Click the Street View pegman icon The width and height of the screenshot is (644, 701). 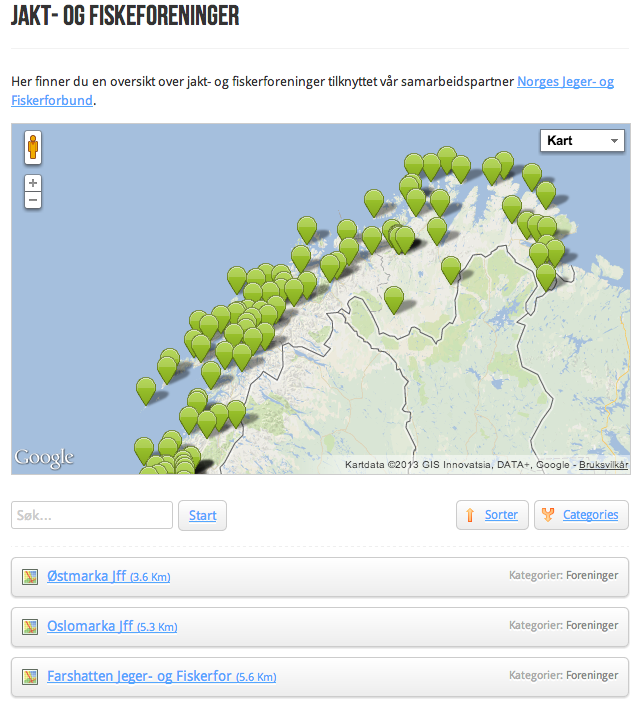[33, 148]
